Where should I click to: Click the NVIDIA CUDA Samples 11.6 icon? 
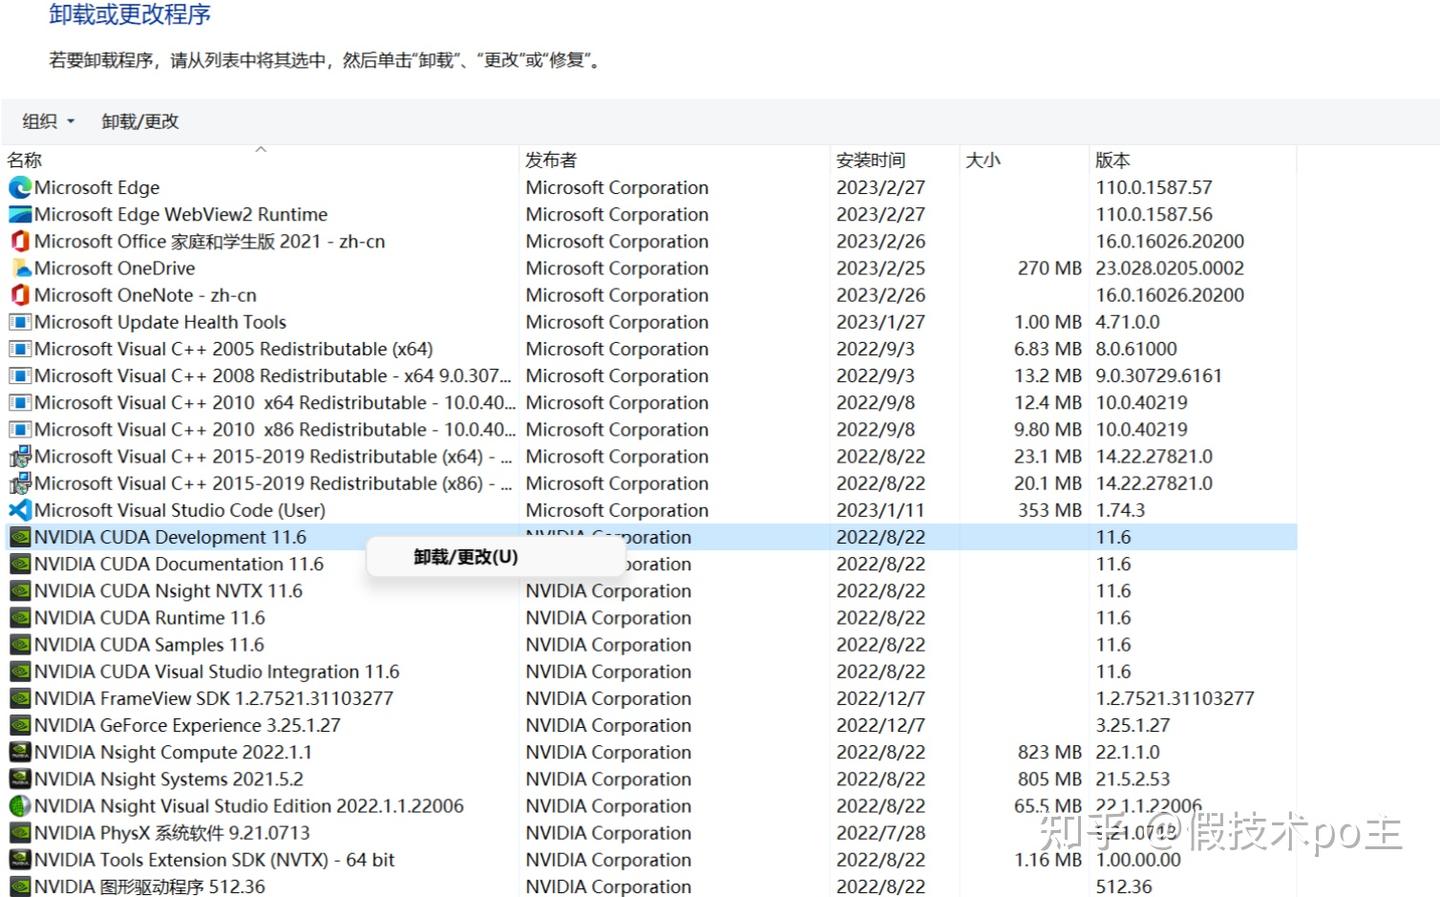(20, 645)
